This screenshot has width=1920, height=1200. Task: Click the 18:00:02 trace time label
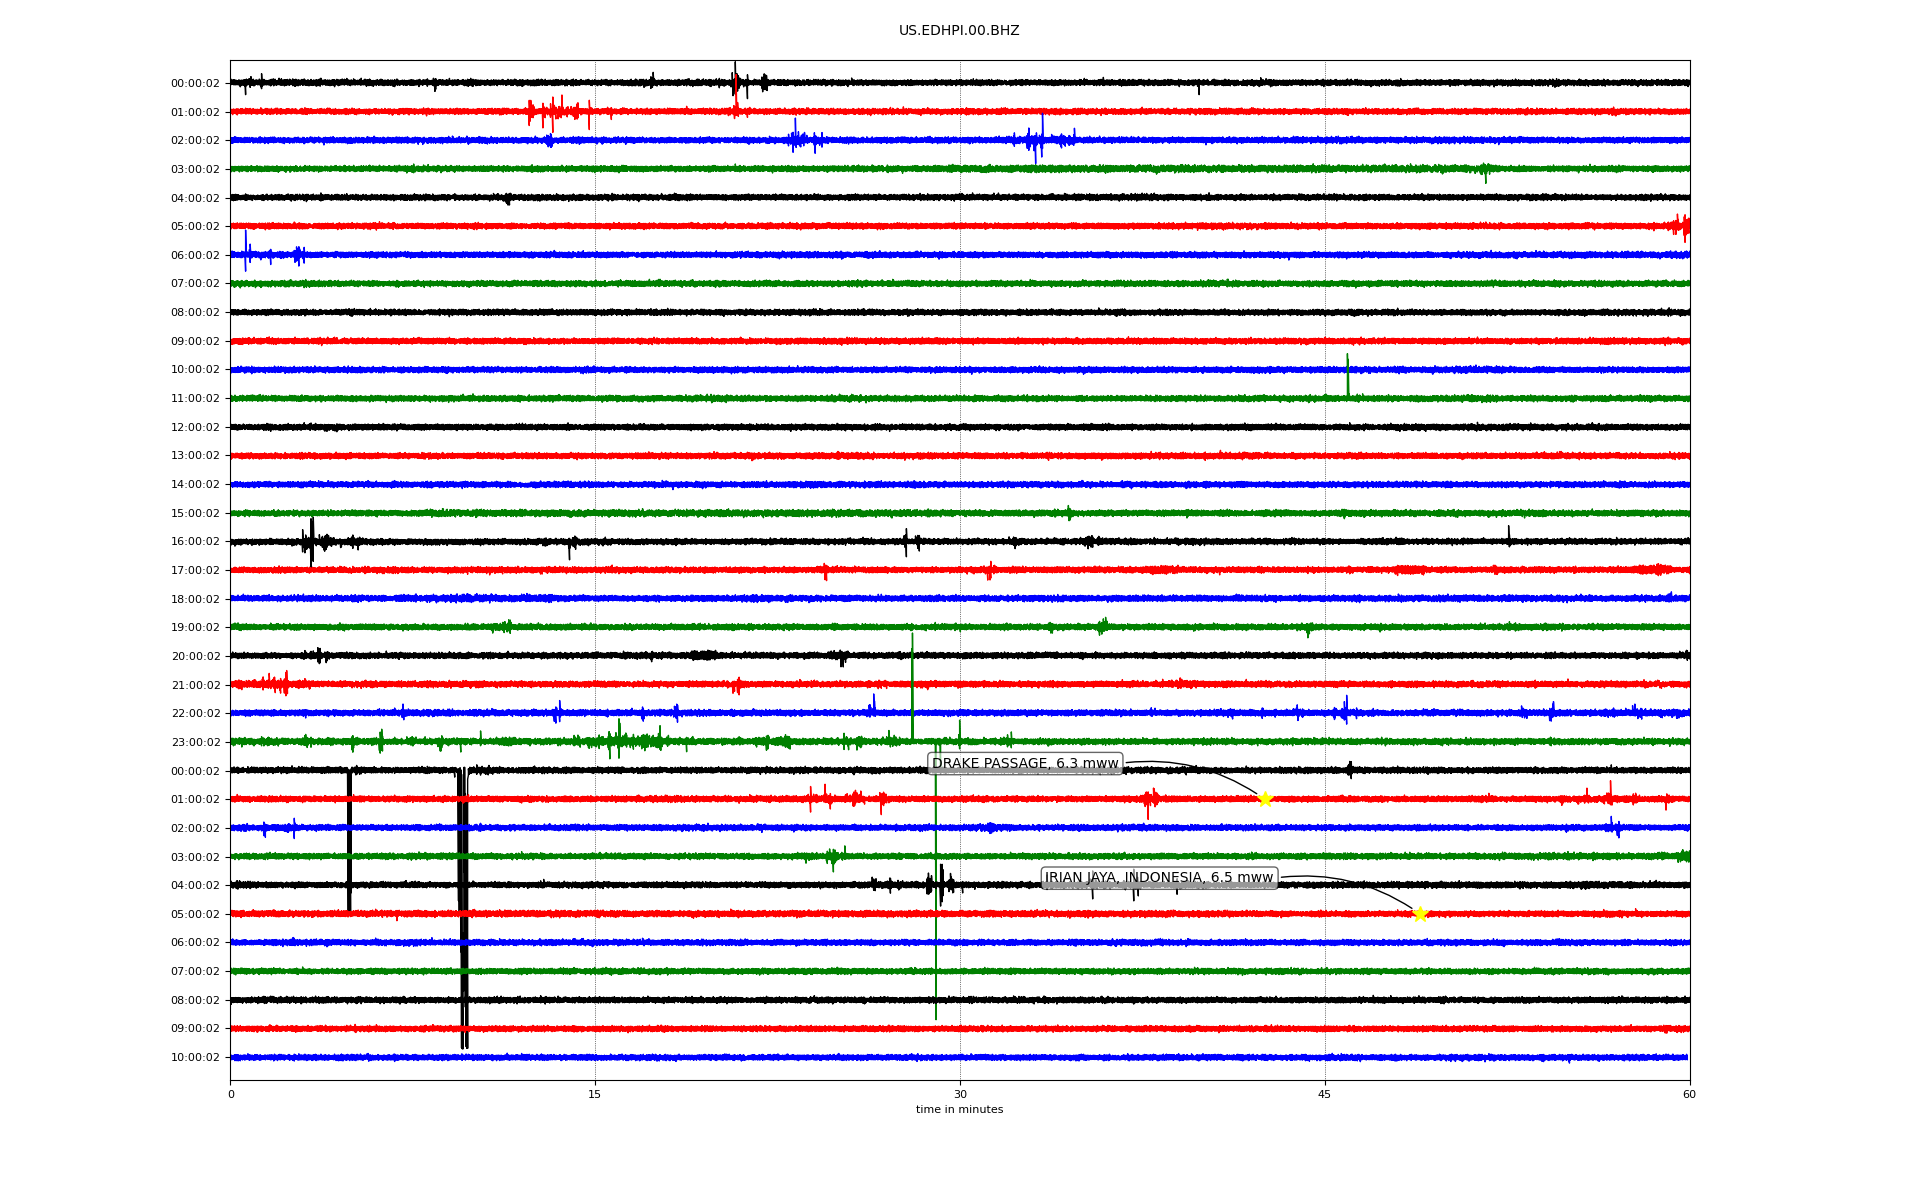point(195,600)
